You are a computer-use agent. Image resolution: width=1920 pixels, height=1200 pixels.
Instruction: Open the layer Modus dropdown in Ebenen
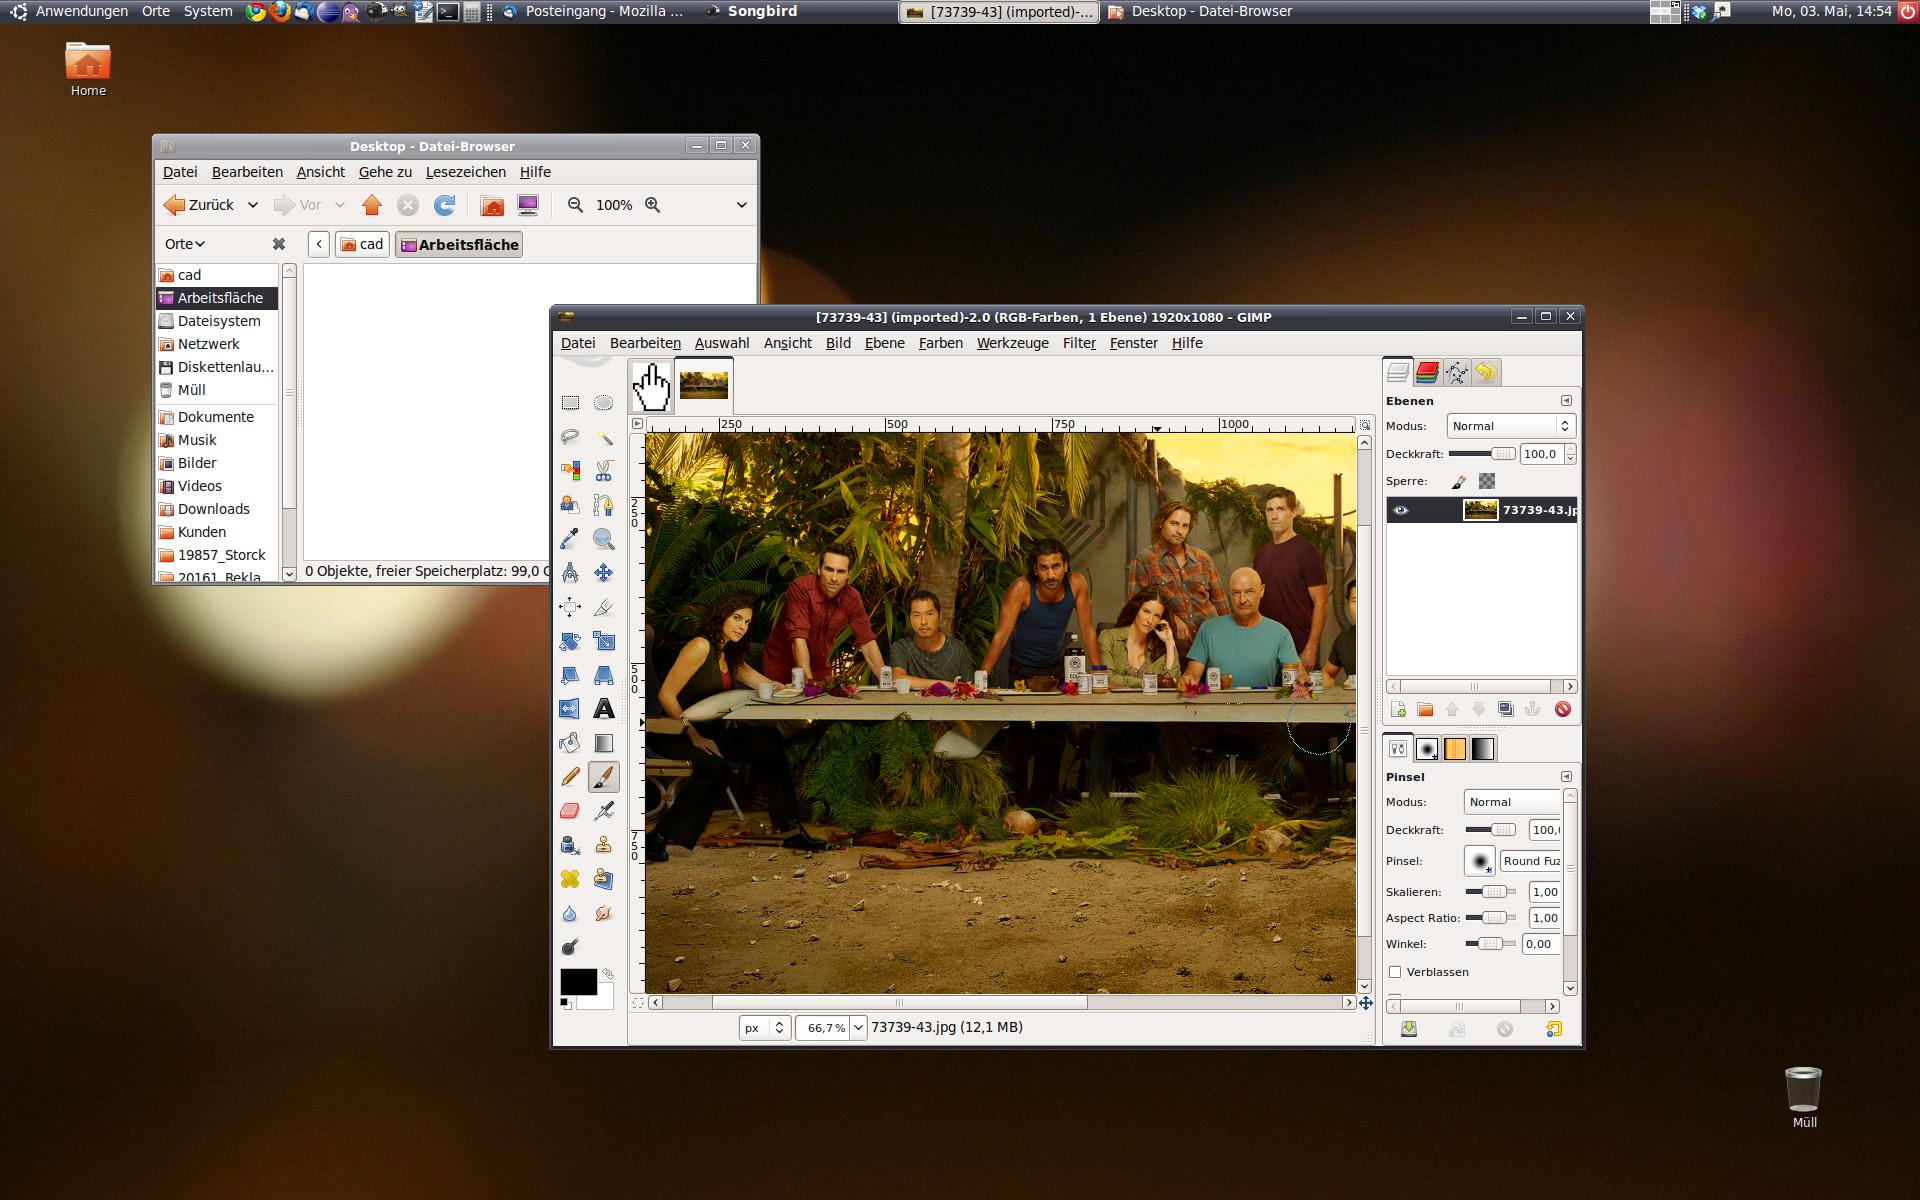click(1511, 426)
